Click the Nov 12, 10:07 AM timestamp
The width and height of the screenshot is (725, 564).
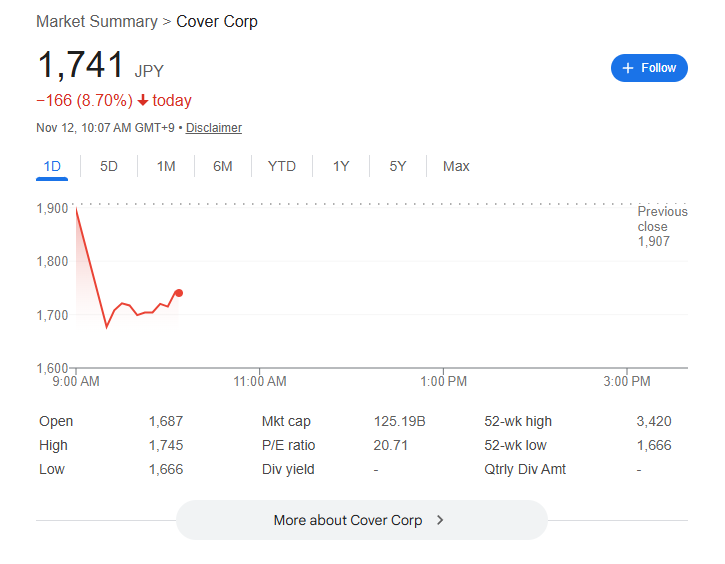pyautogui.click(x=105, y=128)
